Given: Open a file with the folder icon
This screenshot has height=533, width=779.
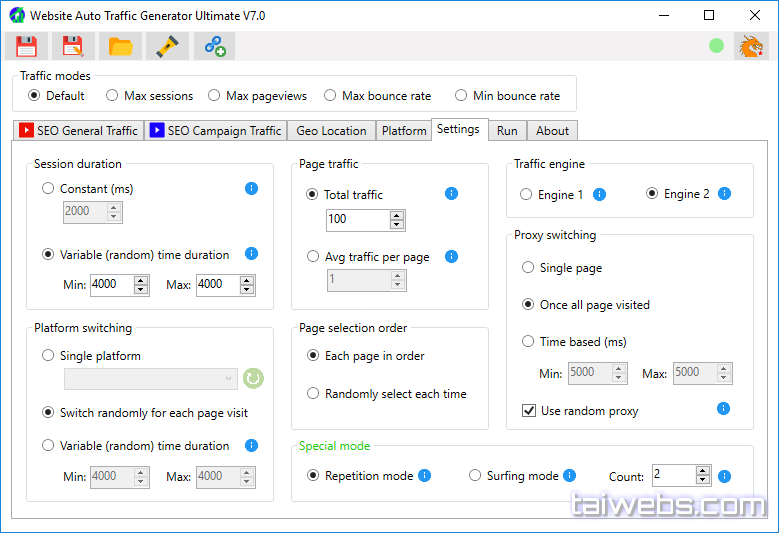Looking at the screenshot, I should point(120,46).
